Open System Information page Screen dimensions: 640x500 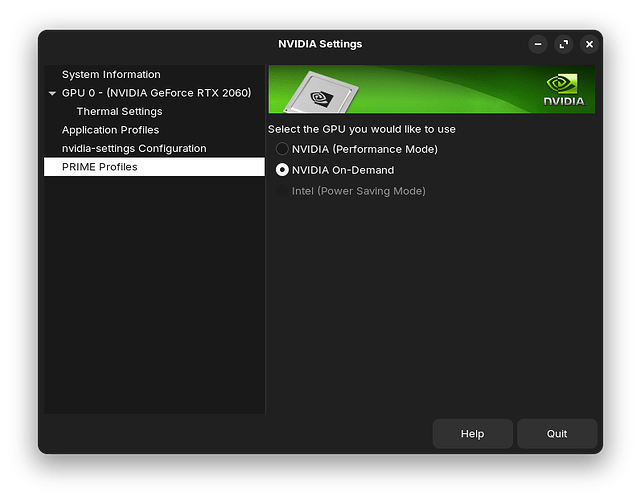[154, 74]
